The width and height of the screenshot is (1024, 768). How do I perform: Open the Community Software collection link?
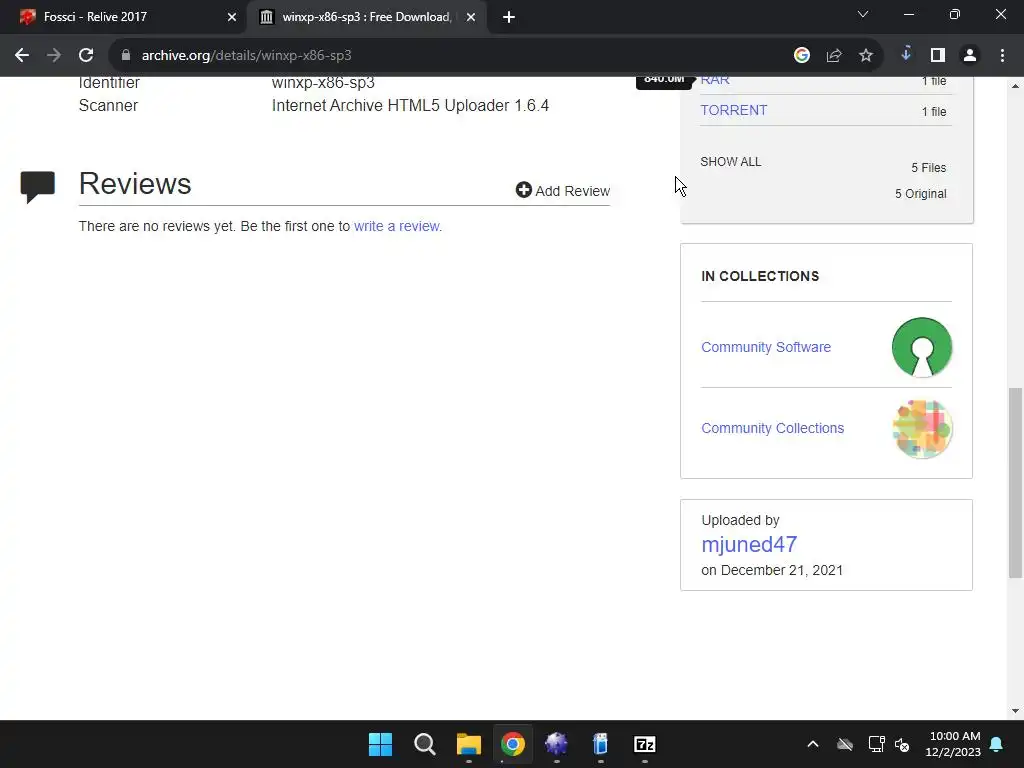[766, 347]
